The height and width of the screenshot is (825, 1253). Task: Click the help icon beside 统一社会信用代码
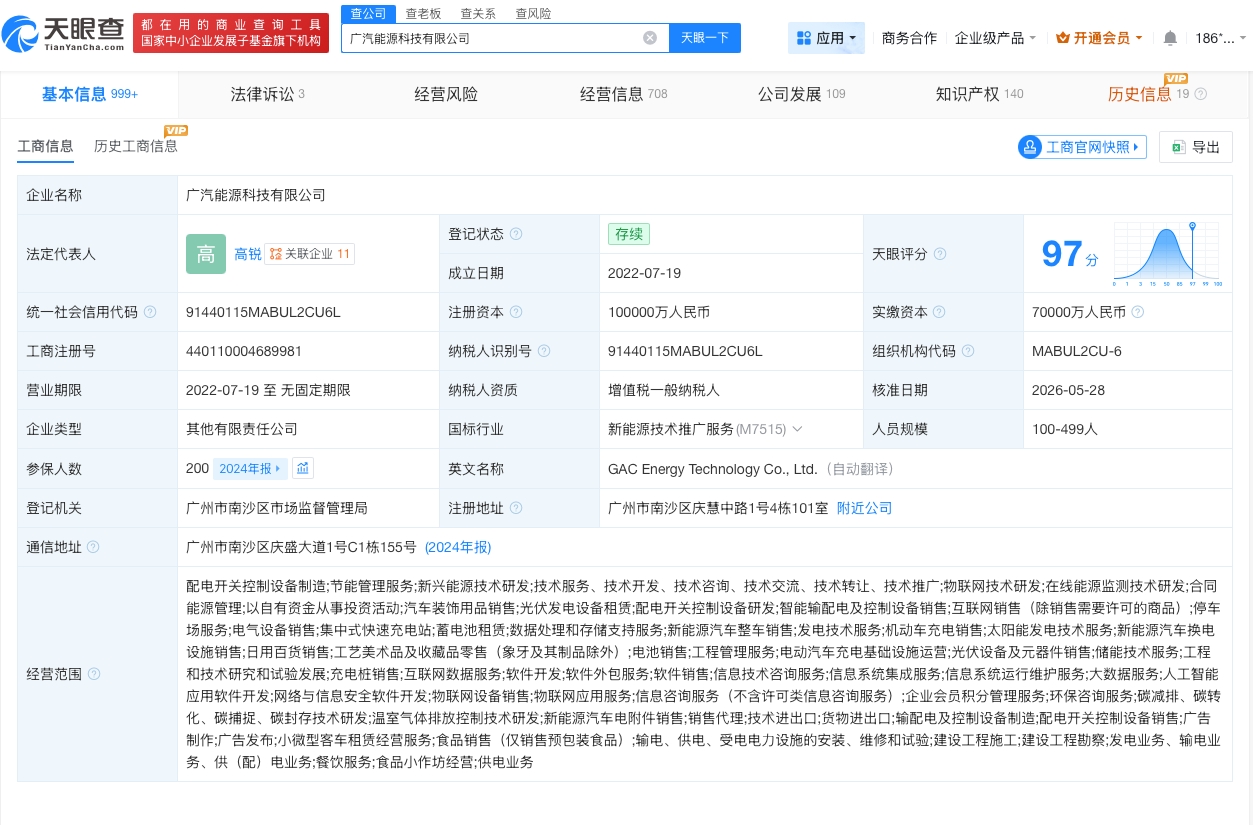[150, 312]
